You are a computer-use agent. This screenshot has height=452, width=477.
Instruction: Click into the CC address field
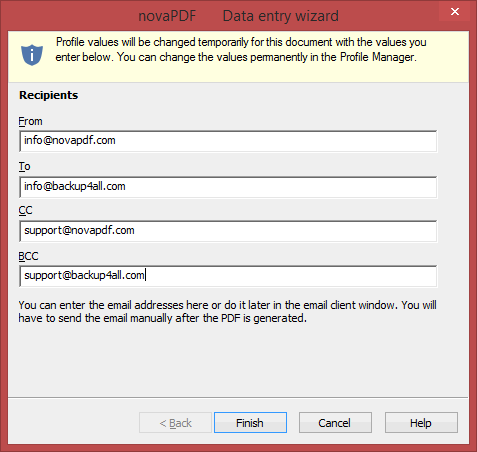(x=228, y=231)
